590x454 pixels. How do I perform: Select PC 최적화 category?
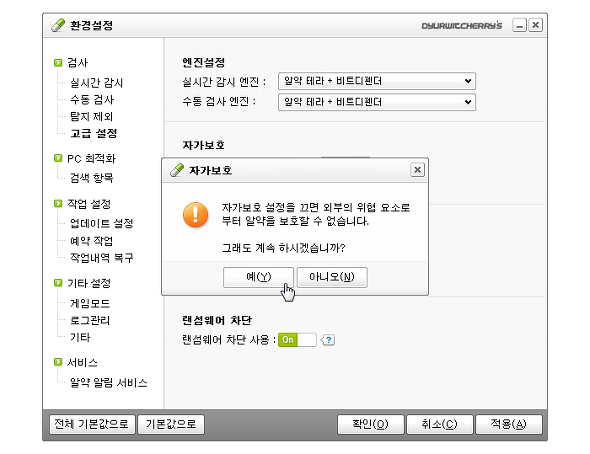(91, 158)
